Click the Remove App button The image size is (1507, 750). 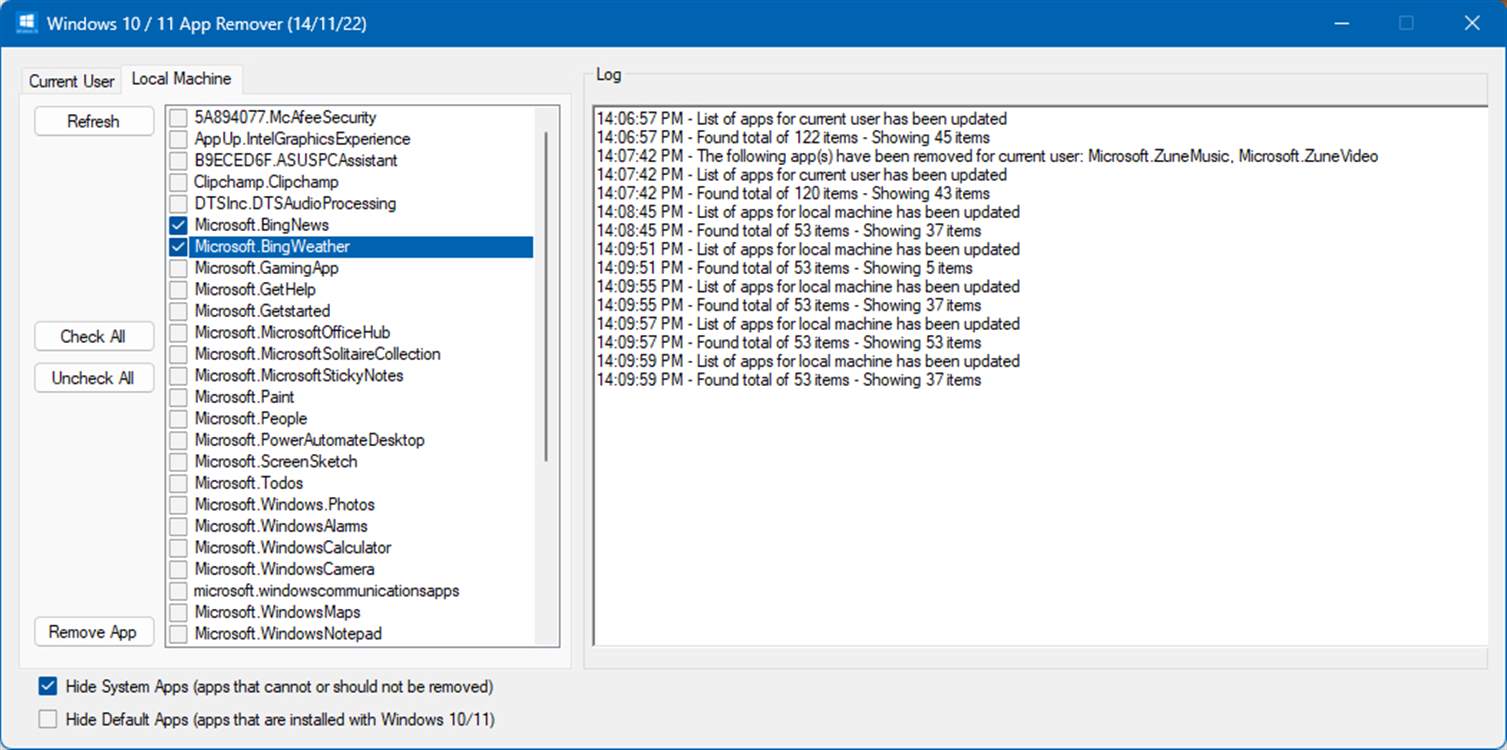[94, 632]
